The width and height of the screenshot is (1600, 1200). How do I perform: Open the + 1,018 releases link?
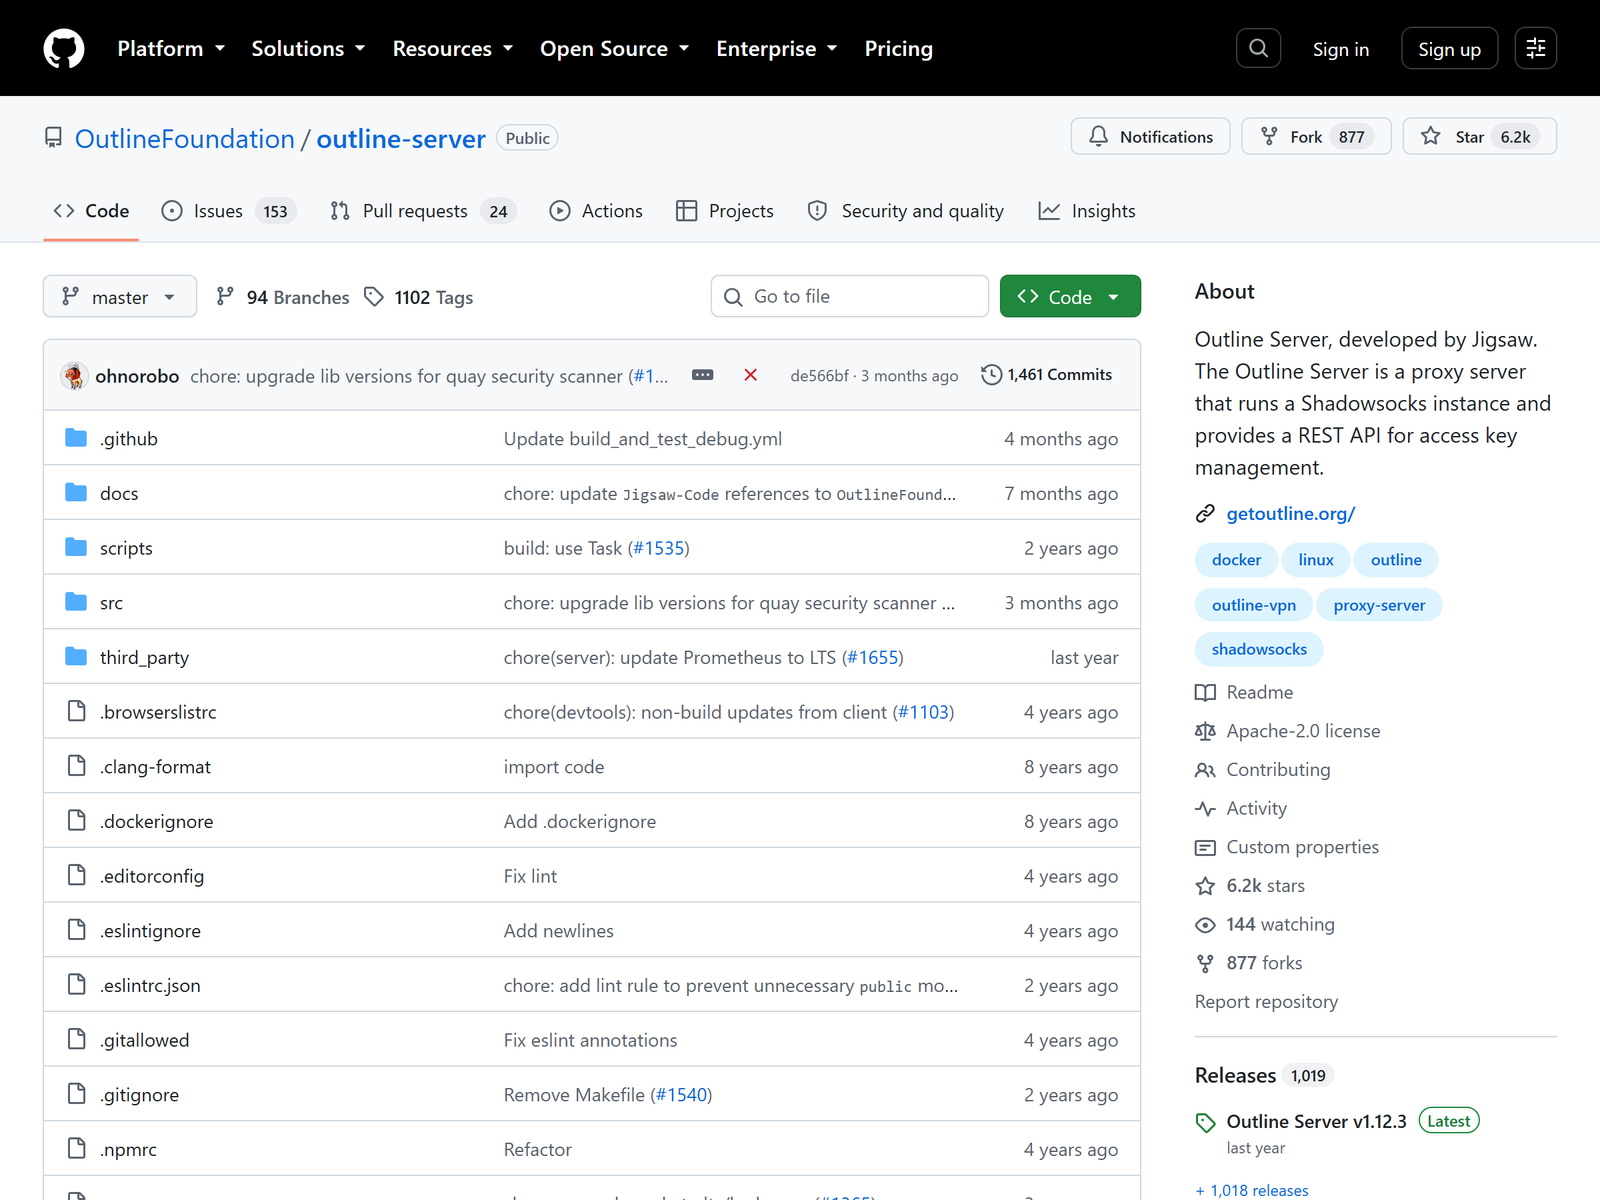point(1252,1190)
